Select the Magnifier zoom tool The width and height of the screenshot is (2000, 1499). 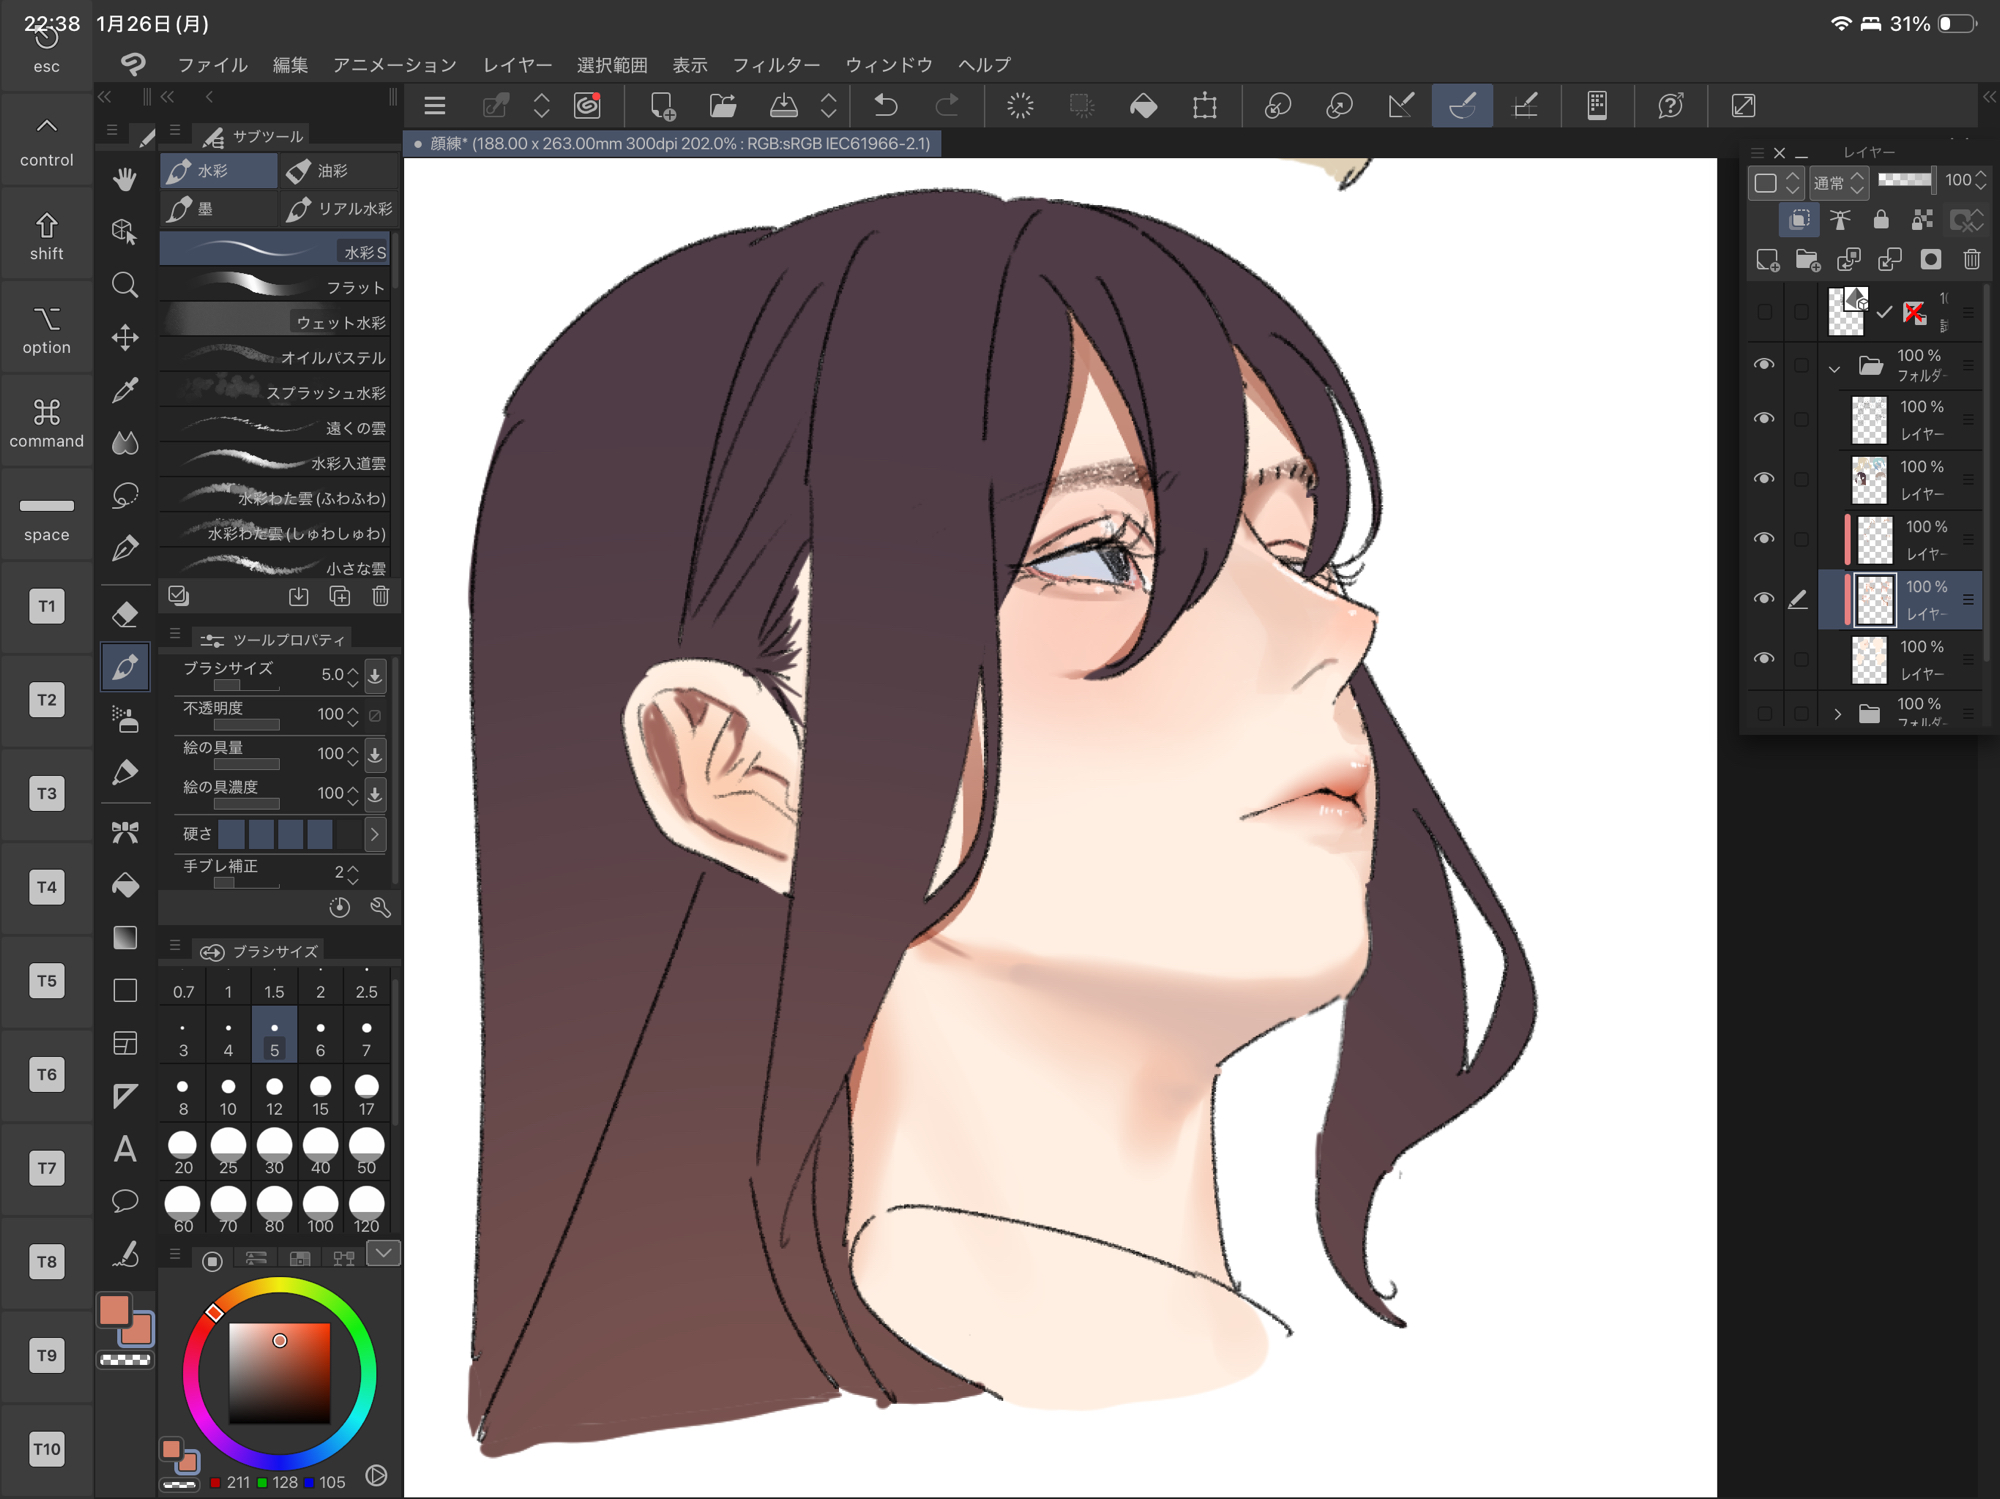point(125,286)
